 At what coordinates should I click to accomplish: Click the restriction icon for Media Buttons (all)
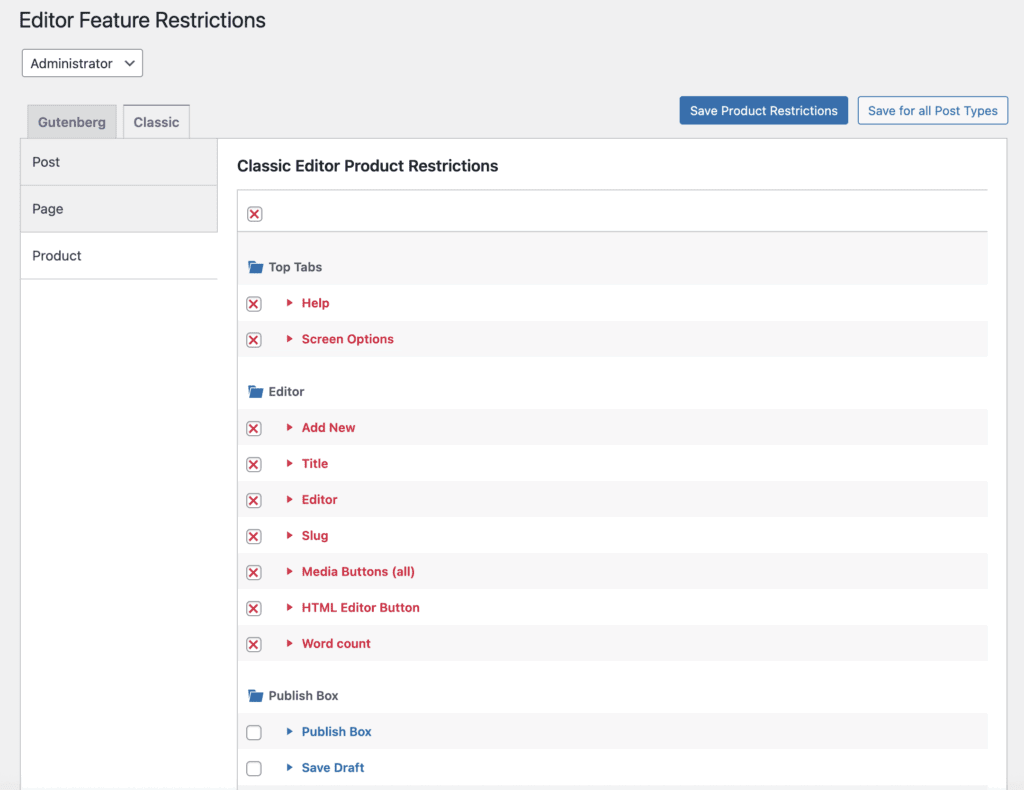[254, 571]
